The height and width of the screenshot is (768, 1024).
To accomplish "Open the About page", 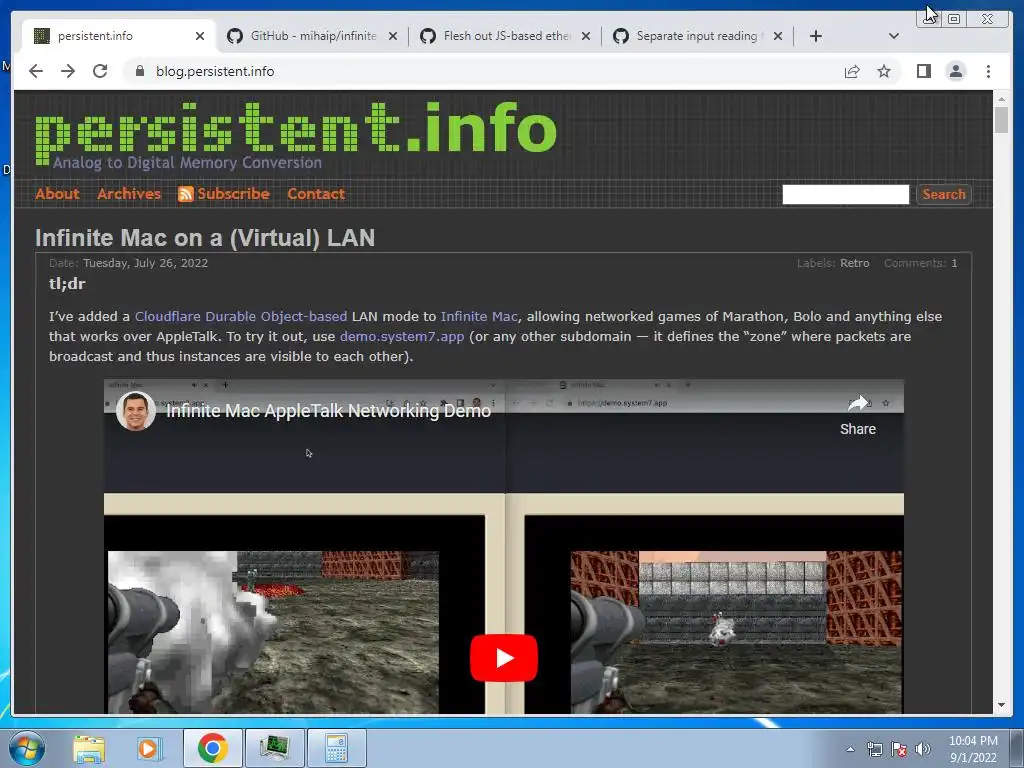I will (x=57, y=194).
